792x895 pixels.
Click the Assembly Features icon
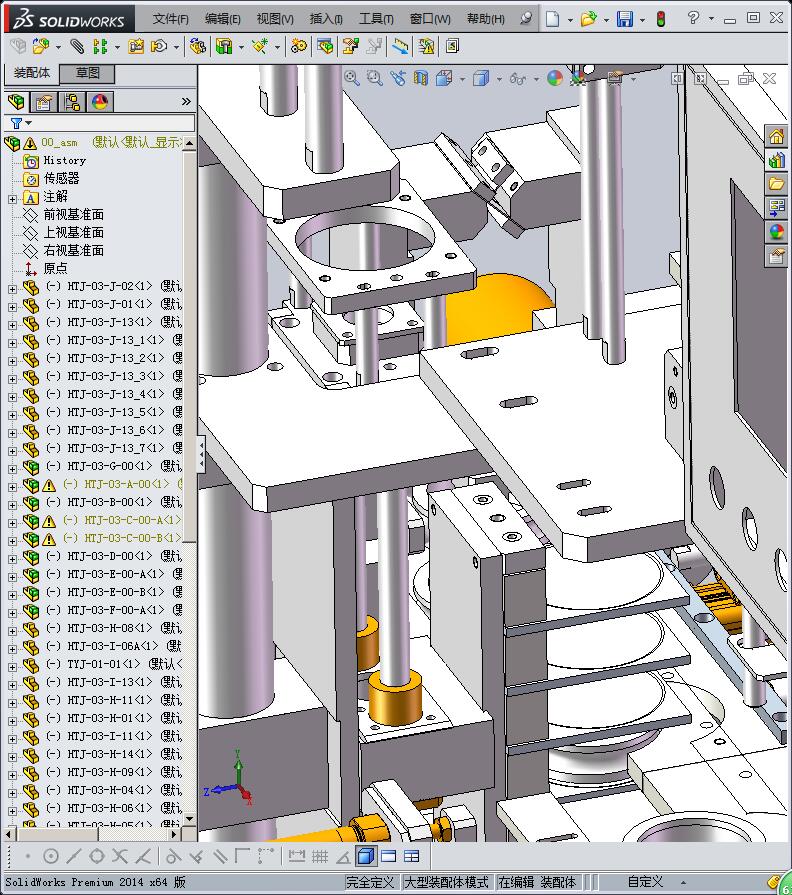(224, 46)
